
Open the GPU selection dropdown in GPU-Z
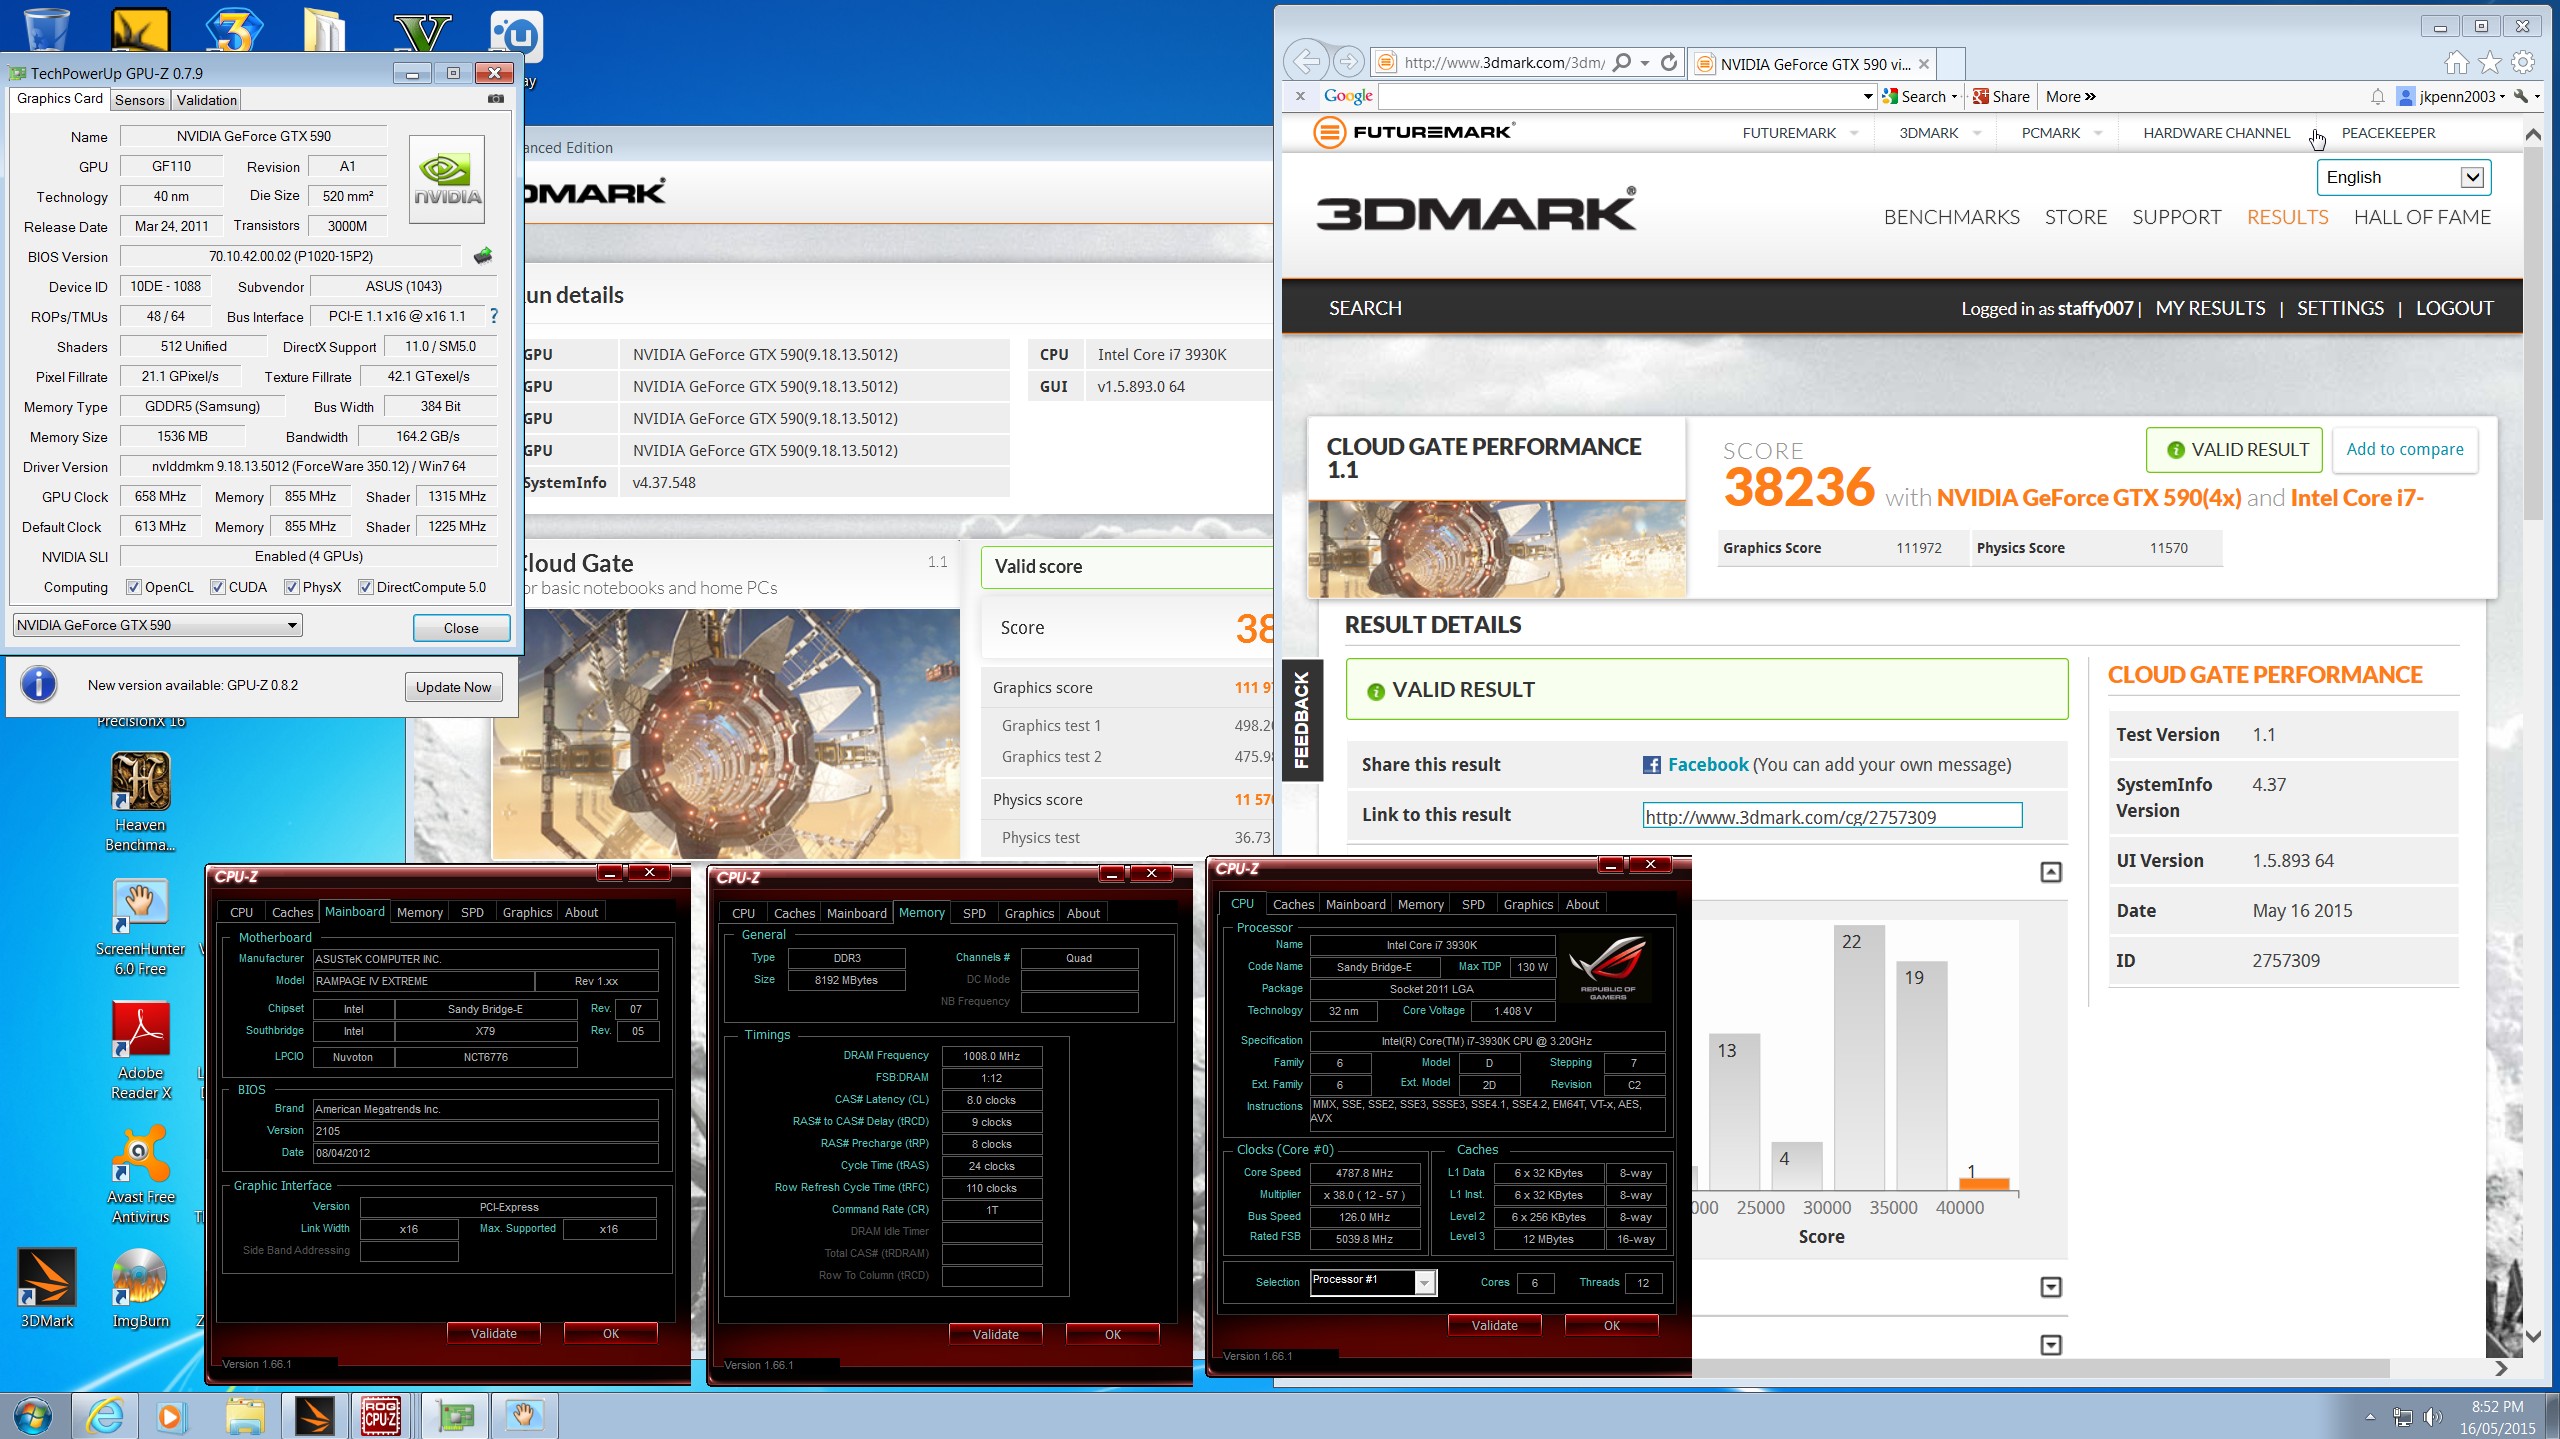pyautogui.click(x=157, y=625)
